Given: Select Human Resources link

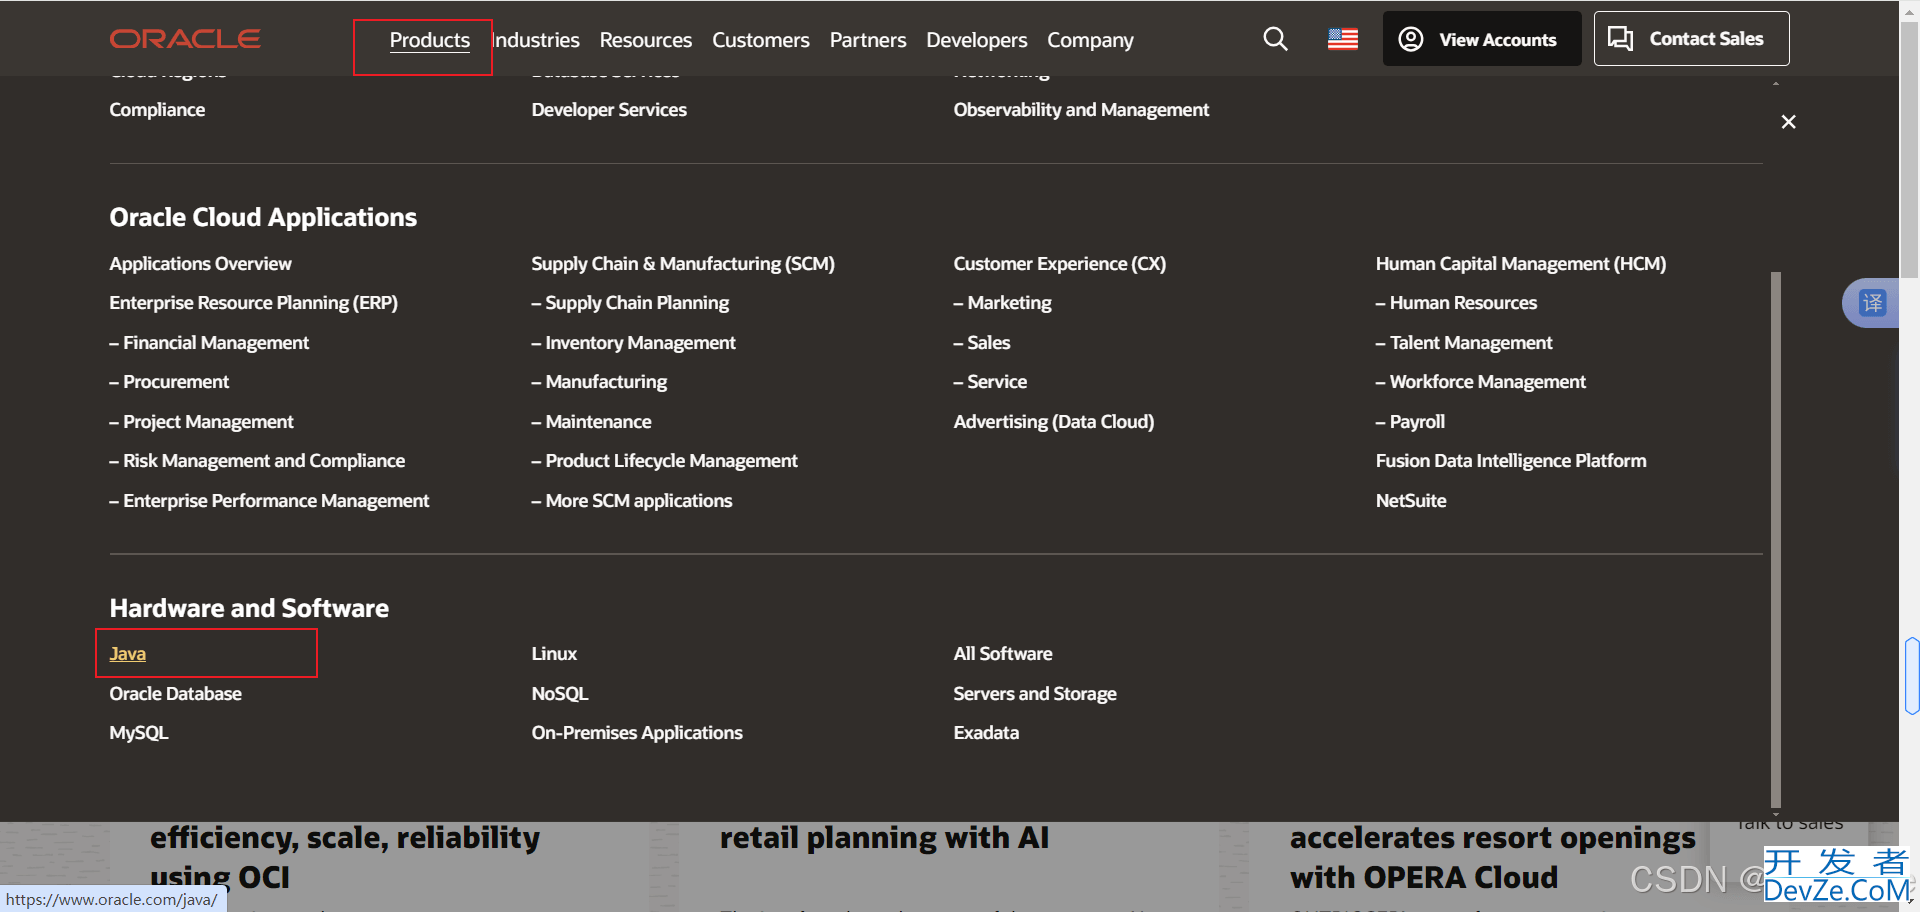Looking at the screenshot, I should coord(1456,303).
